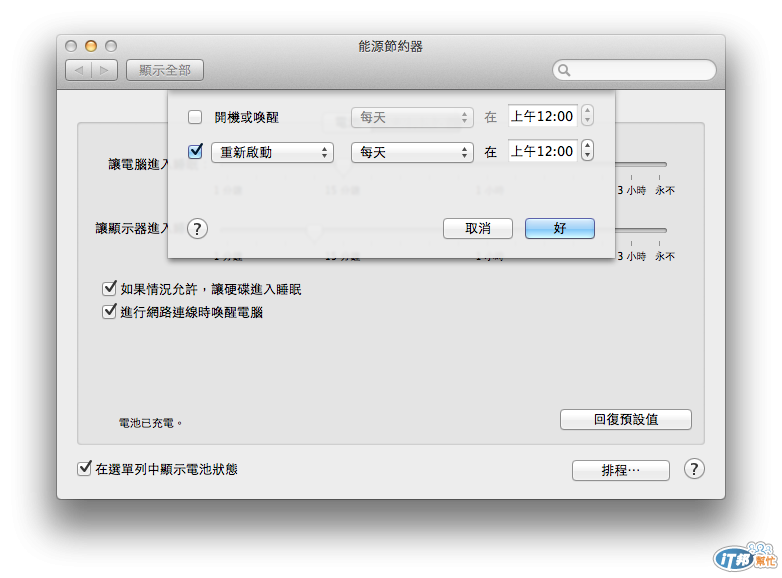Viewport: 782px width, 578px height.
Task: Open the 重新啟動 action dropdown
Action: (x=272, y=152)
